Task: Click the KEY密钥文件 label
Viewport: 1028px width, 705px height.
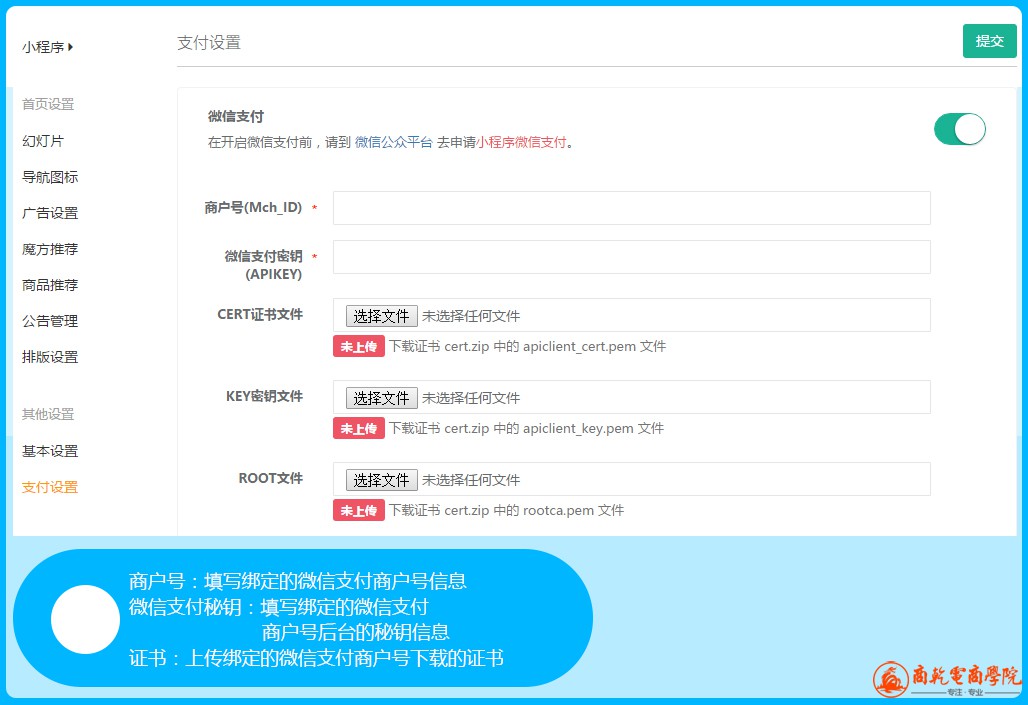Action: (264, 397)
